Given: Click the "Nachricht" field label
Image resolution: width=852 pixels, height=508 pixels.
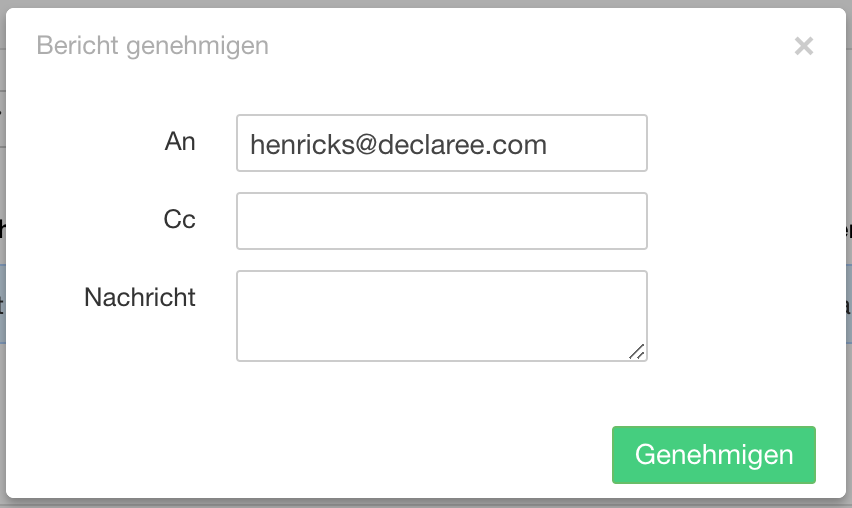Looking at the screenshot, I should 140,297.
